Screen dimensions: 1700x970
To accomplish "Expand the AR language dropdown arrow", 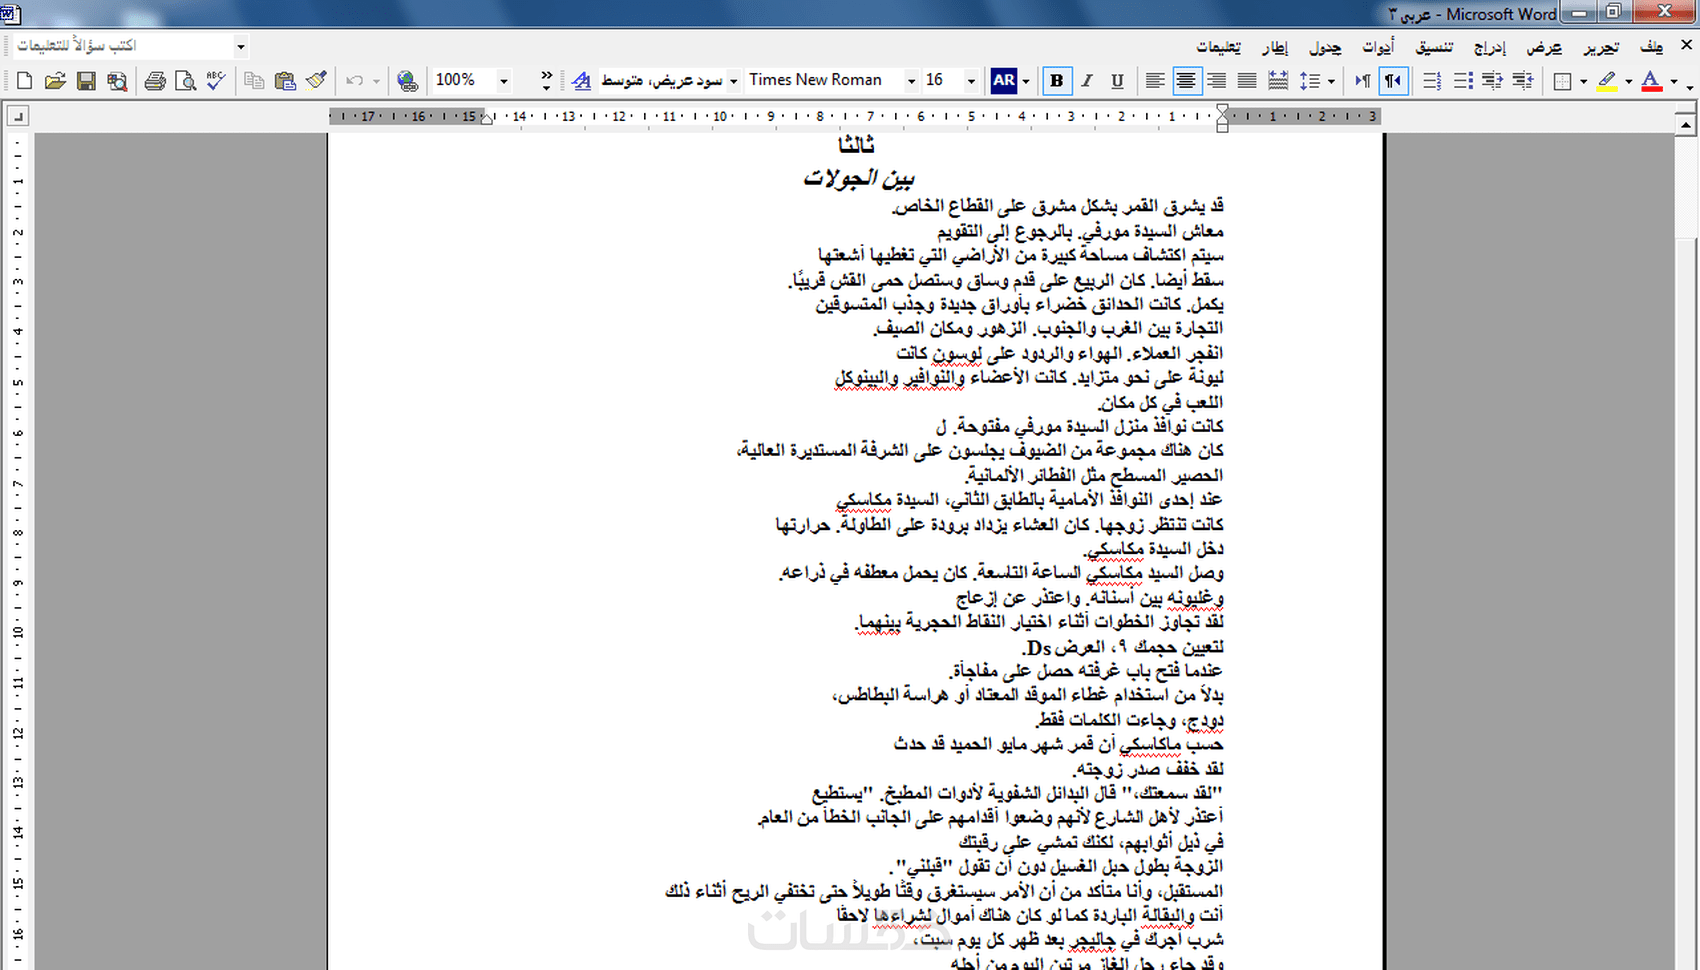I will (1026, 81).
